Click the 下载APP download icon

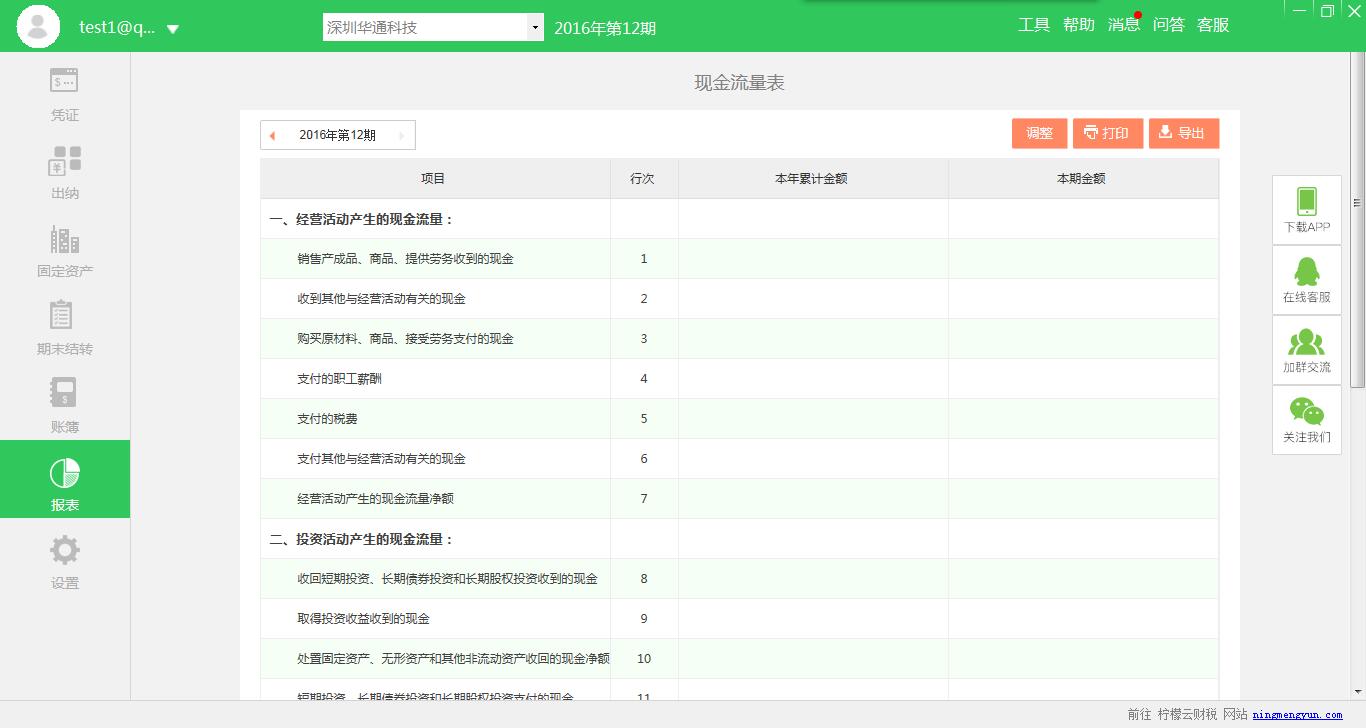1306,208
